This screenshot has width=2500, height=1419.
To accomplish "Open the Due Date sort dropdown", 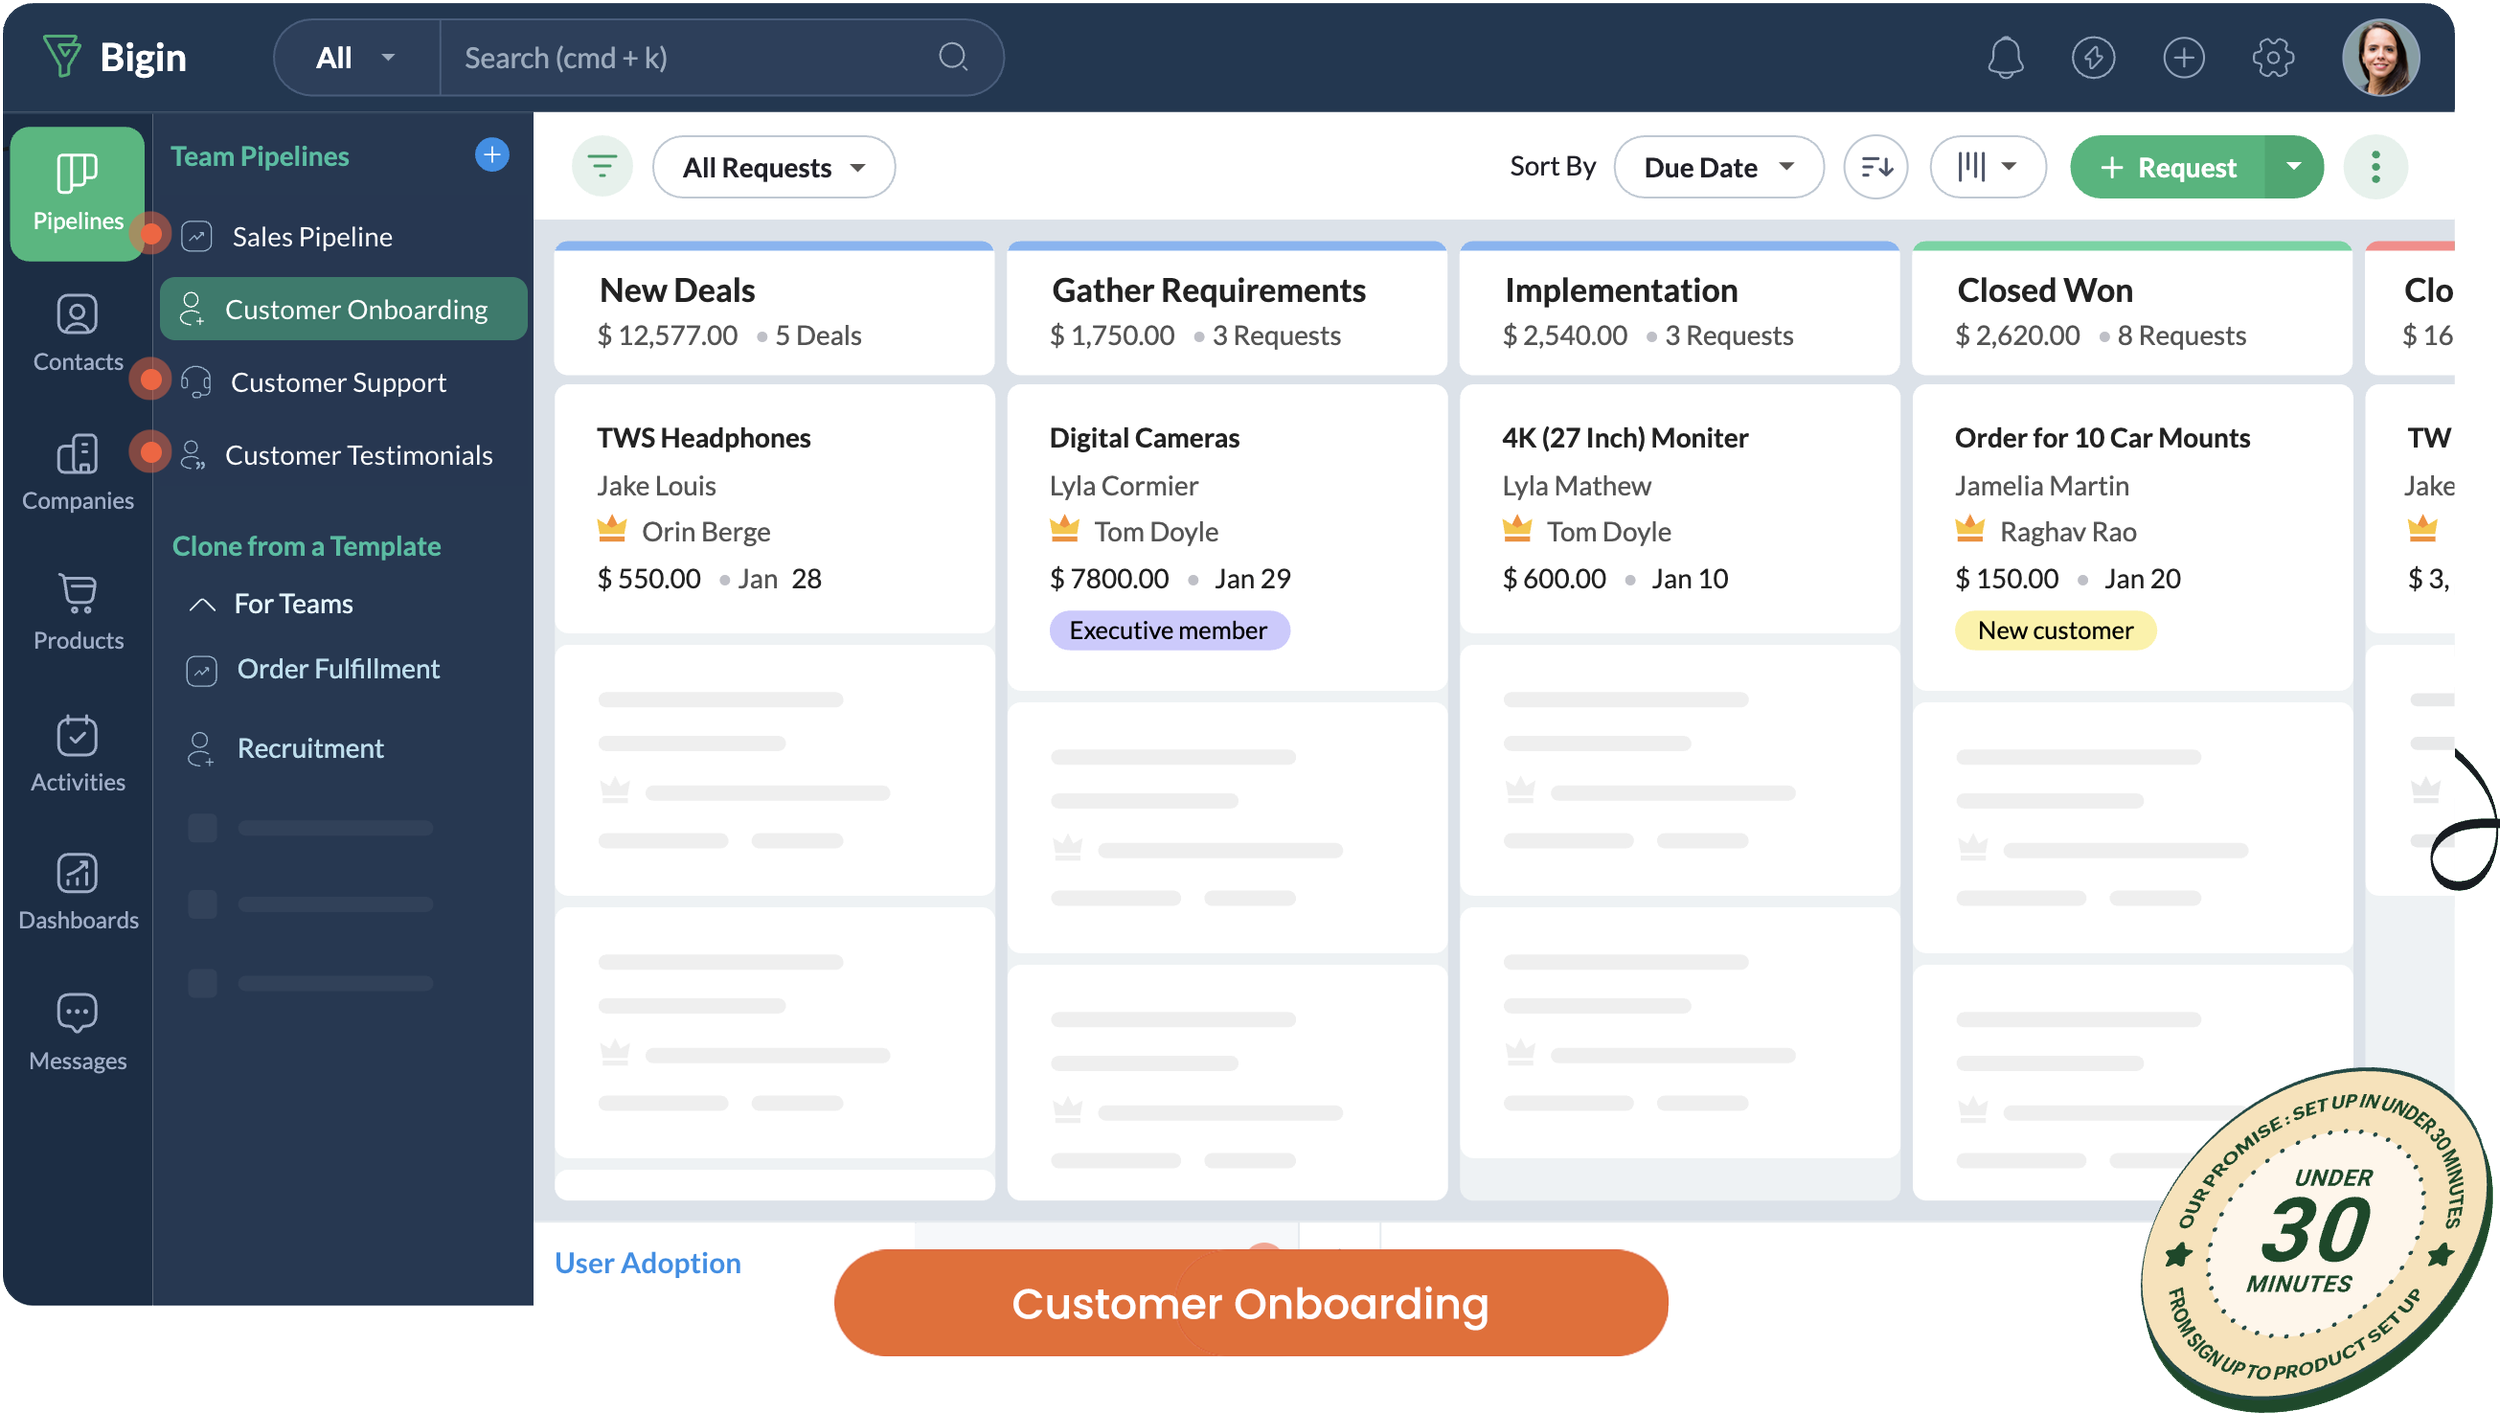I will click(1718, 167).
